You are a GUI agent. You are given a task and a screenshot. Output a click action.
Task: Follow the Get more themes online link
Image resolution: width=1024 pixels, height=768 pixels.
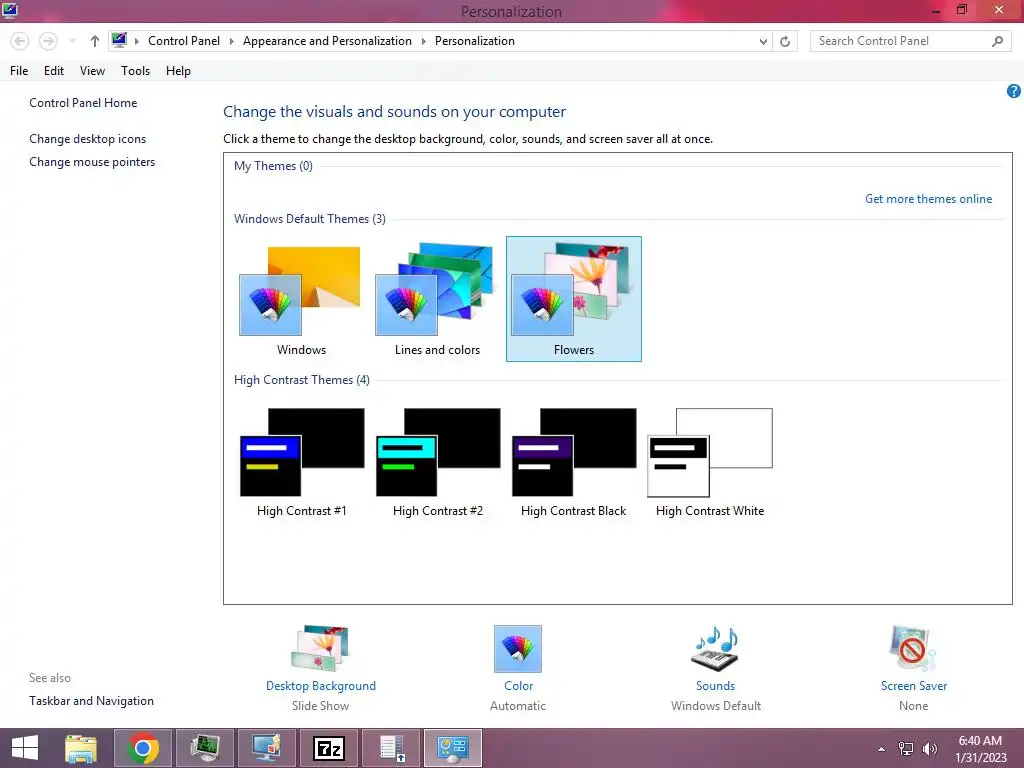click(x=928, y=199)
